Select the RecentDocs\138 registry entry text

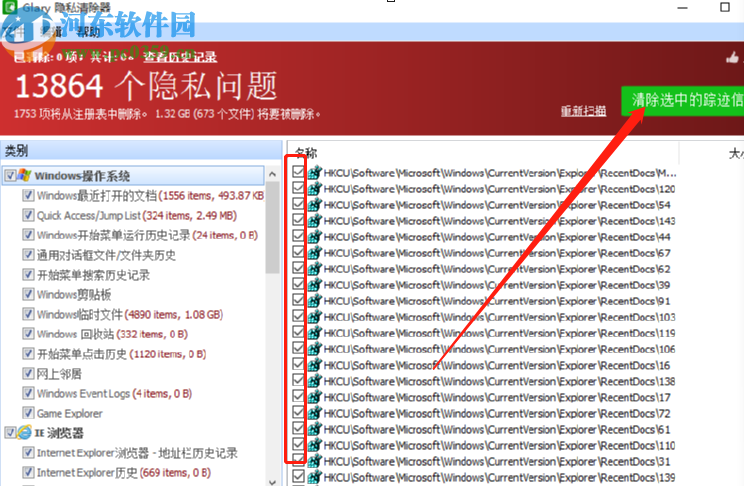pos(499,382)
